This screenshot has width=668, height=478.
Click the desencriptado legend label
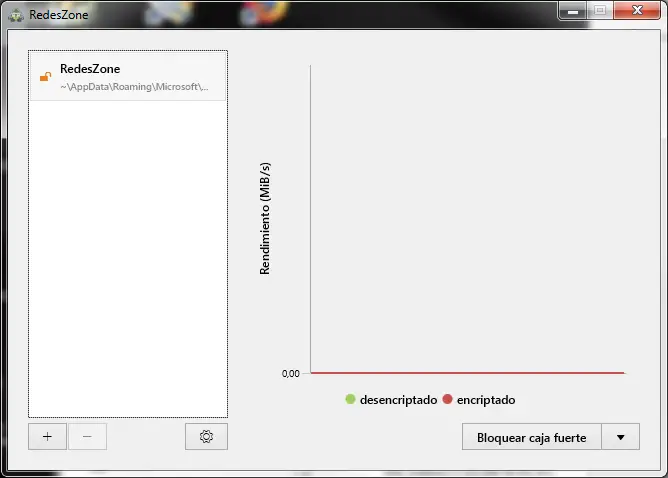point(398,400)
